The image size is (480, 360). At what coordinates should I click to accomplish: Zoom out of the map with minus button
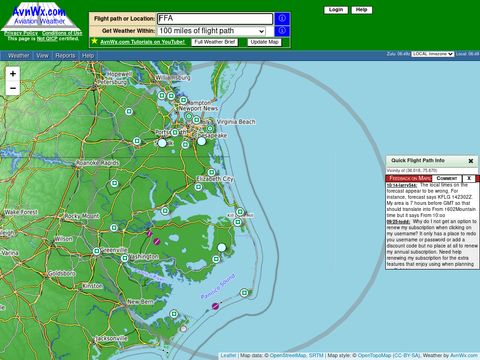[x=13, y=88]
